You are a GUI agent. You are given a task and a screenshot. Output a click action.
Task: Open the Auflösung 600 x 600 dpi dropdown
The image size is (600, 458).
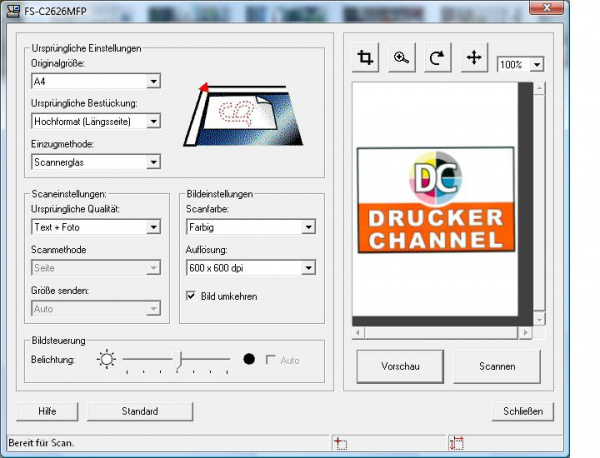click(251, 268)
